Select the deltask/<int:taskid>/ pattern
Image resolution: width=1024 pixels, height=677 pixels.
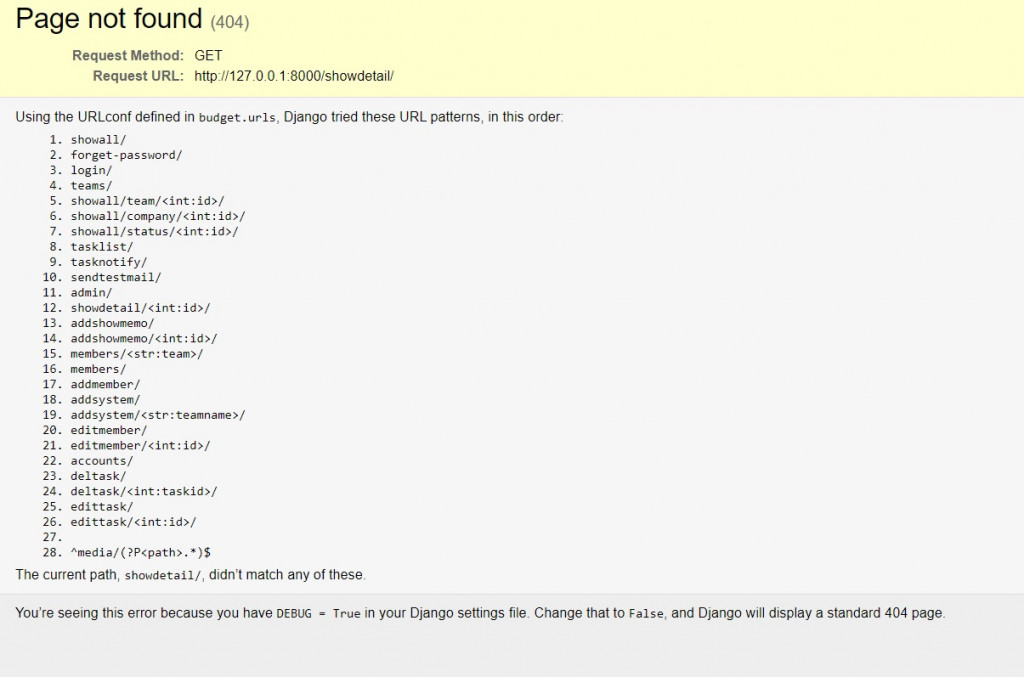click(x=144, y=491)
